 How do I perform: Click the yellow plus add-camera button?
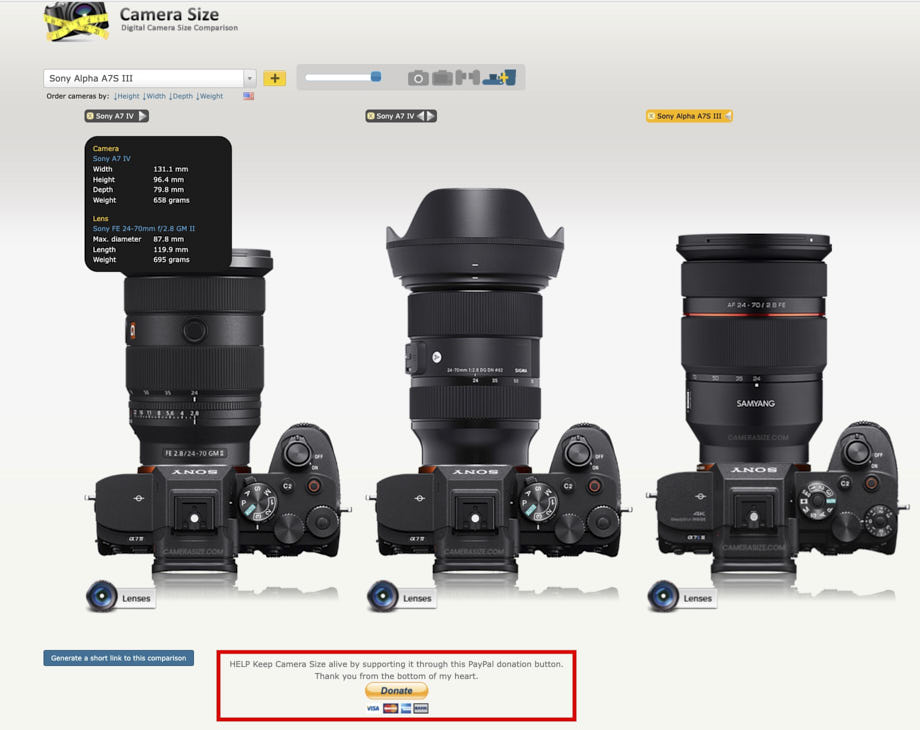coord(275,78)
